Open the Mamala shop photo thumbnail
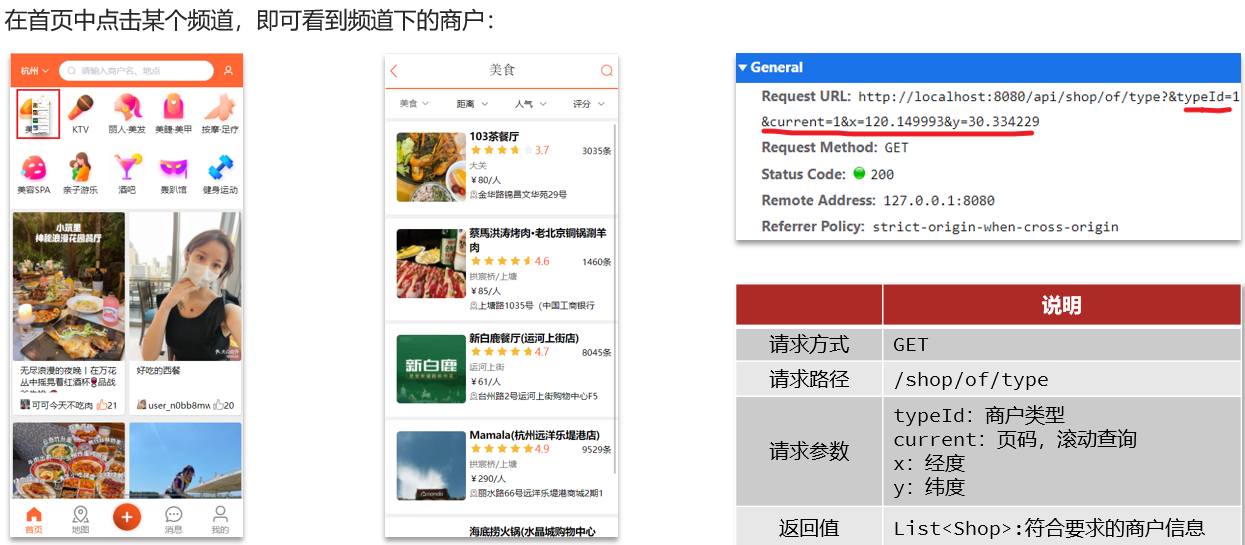The image size is (1245, 545). pos(431,465)
